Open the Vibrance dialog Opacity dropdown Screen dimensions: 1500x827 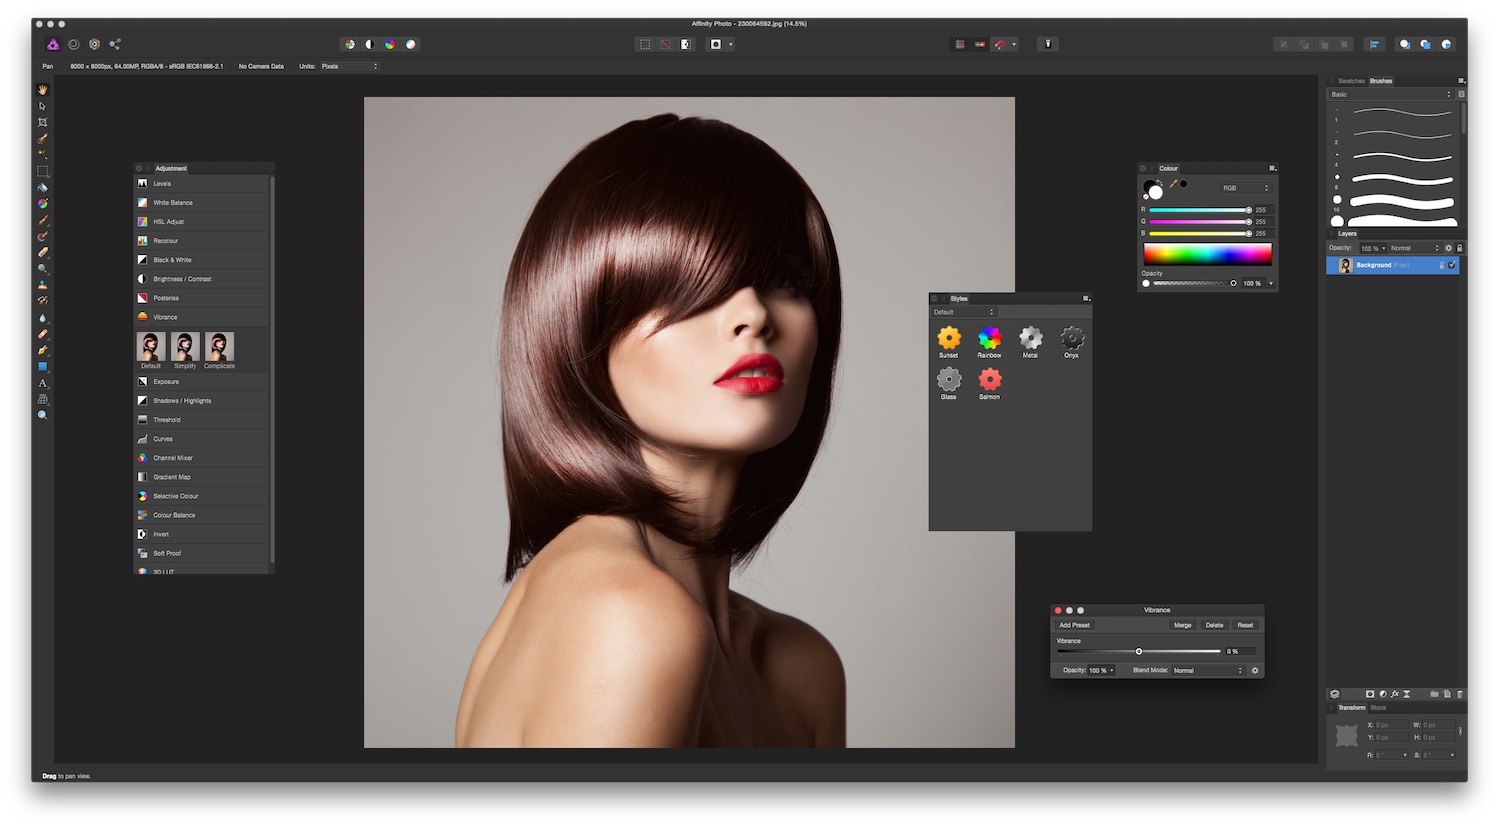1101,670
